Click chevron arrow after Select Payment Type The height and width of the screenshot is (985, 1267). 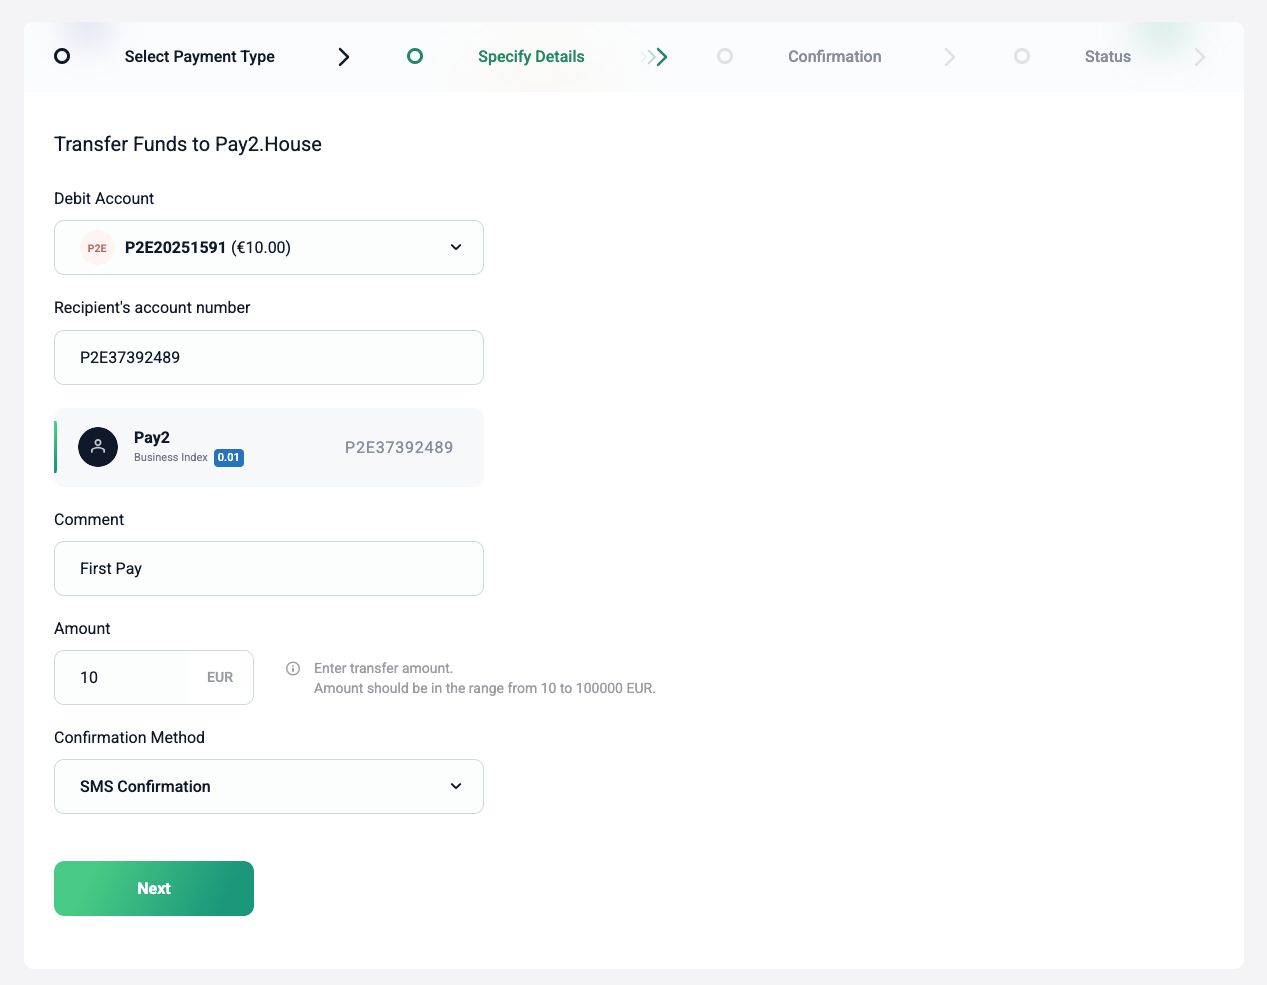[344, 57]
